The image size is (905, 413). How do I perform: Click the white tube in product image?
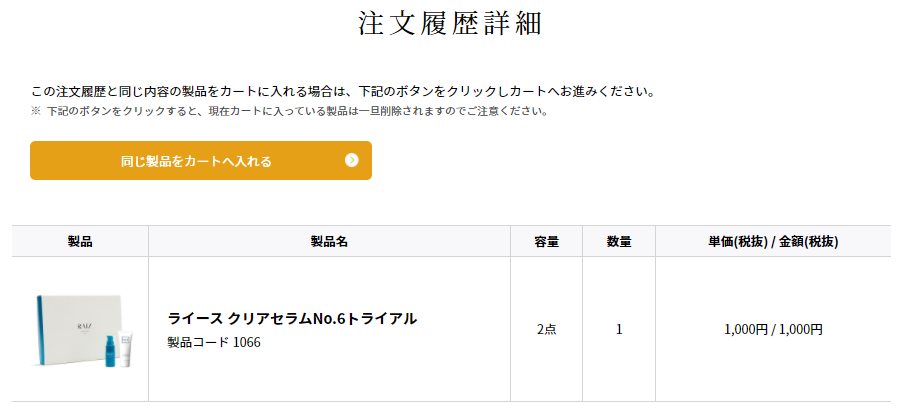click(x=127, y=348)
